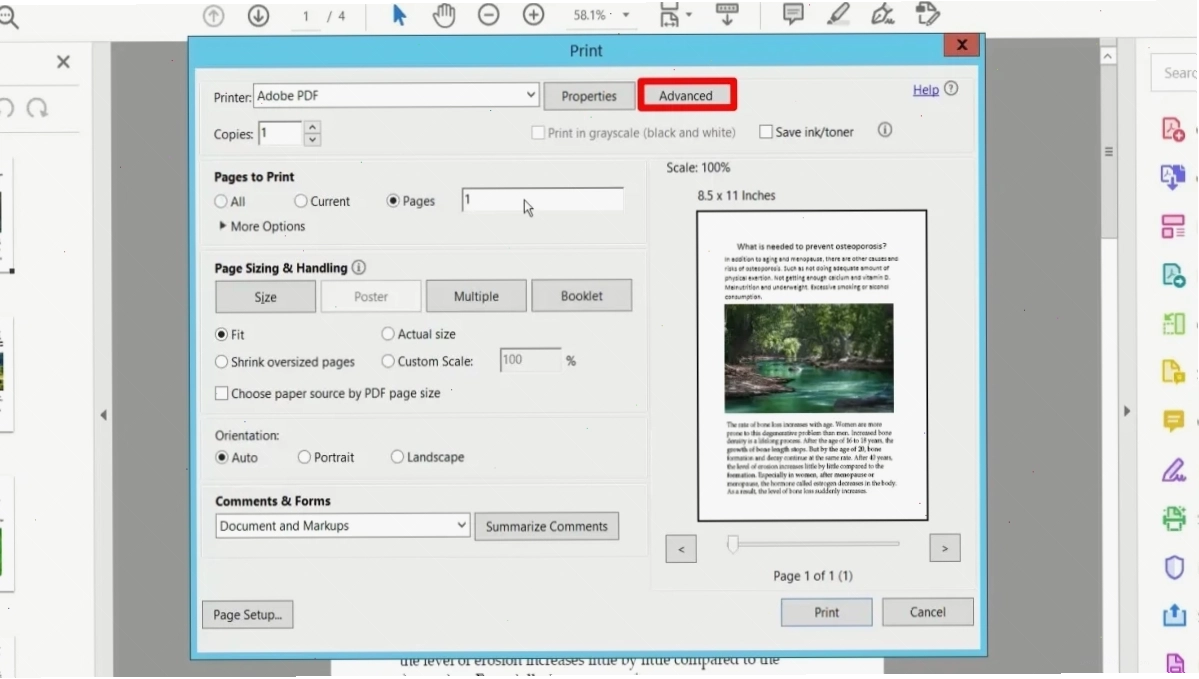Decrease copies with the down stepper arrow
This screenshot has width=1199, height=679.
[x=312, y=140]
